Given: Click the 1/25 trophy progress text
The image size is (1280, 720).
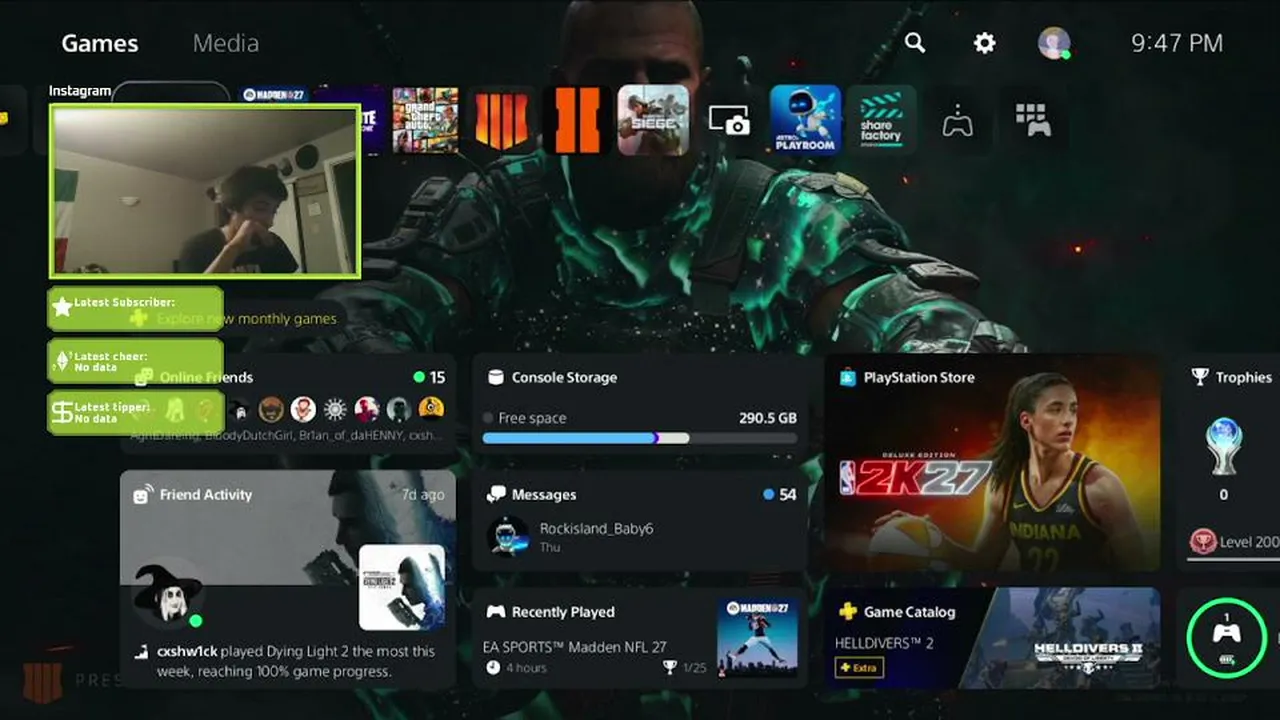Looking at the screenshot, I should [694, 667].
